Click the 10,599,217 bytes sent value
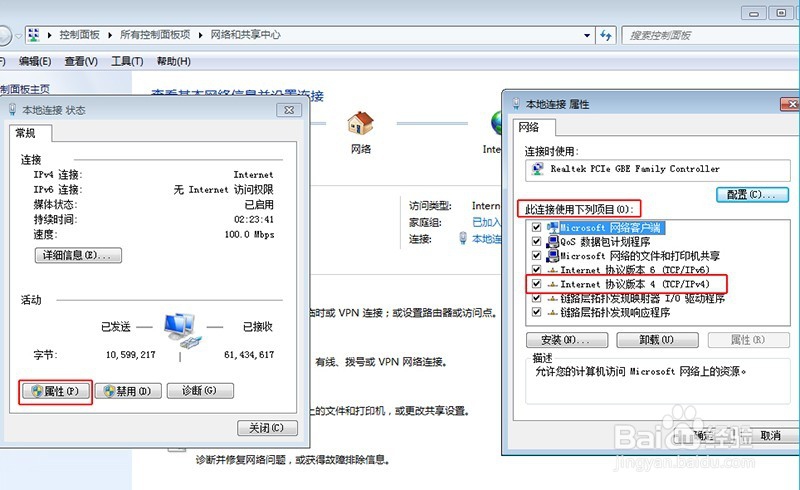The width and height of the screenshot is (800, 490). [x=131, y=355]
